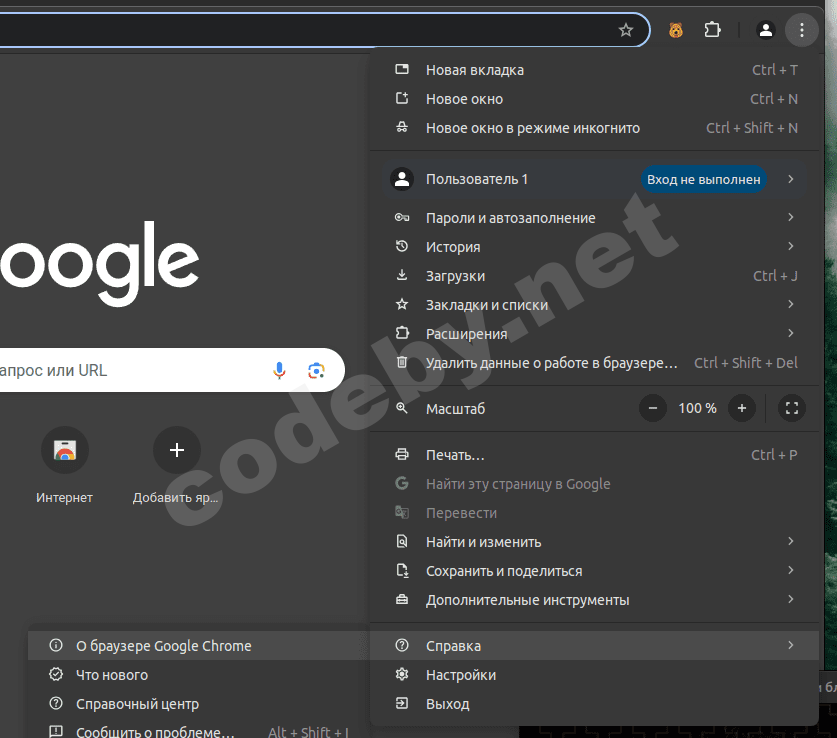Click the Вход не выполнен badge
Screen dimensions: 837x738
tap(704, 179)
